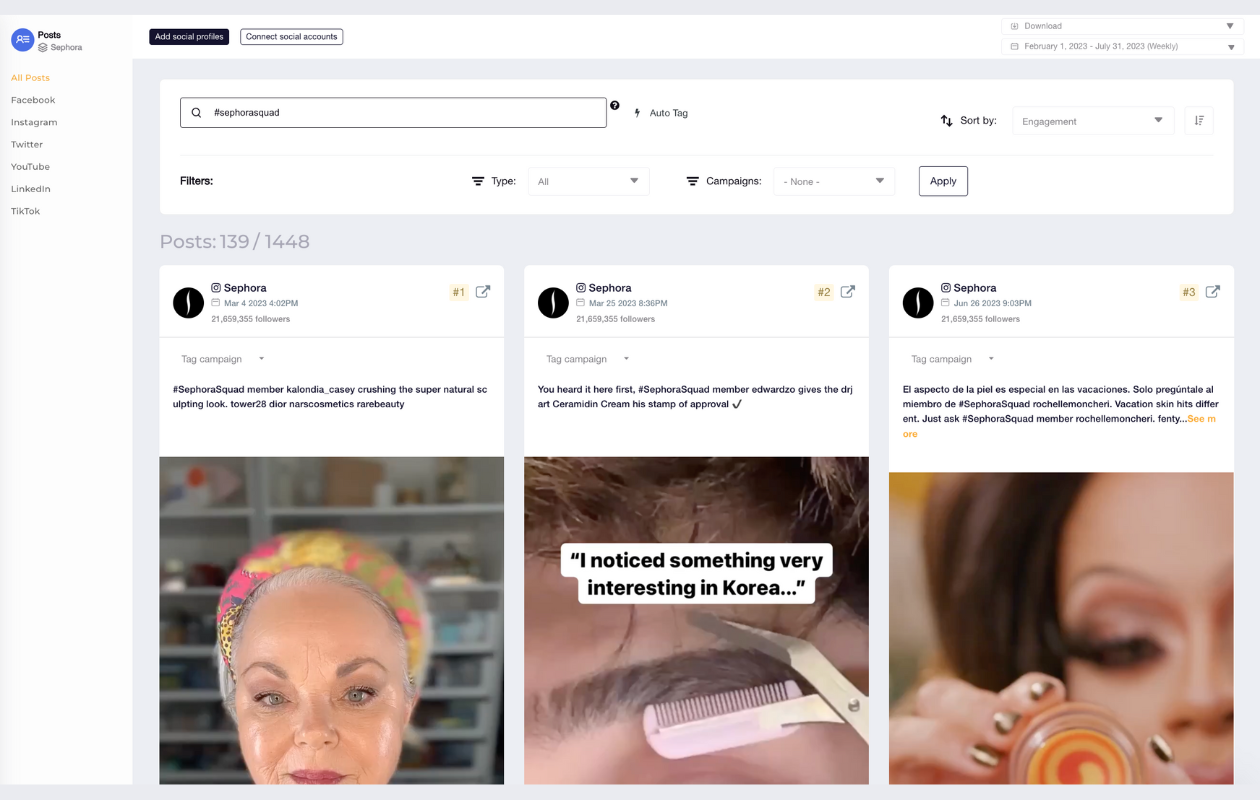
Task: Open the search help question mark icon
Action: click(614, 105)
